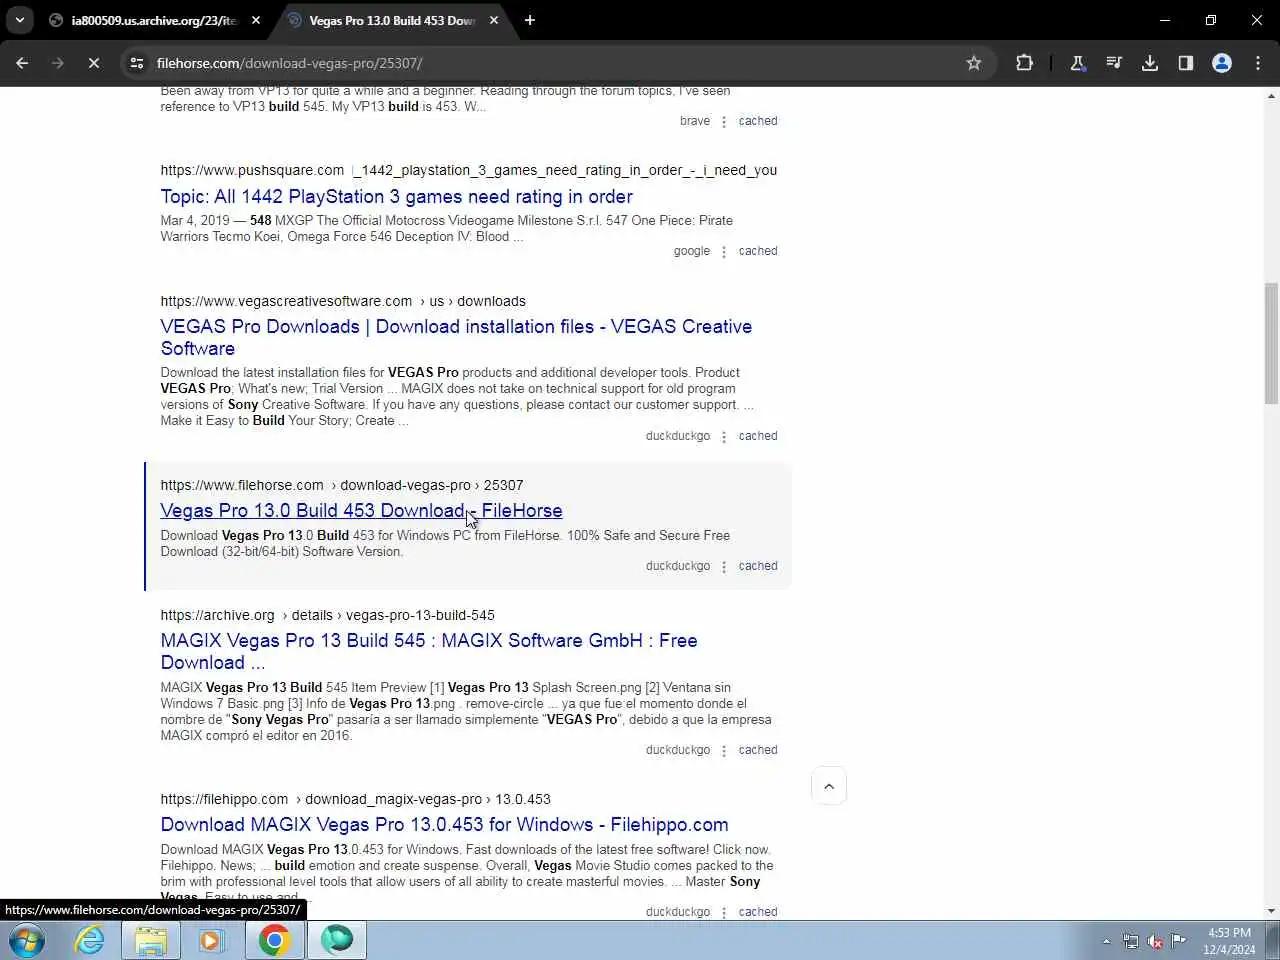Open a new tab with plus button
Screen dimensions: 1280x960
(530, 20)
